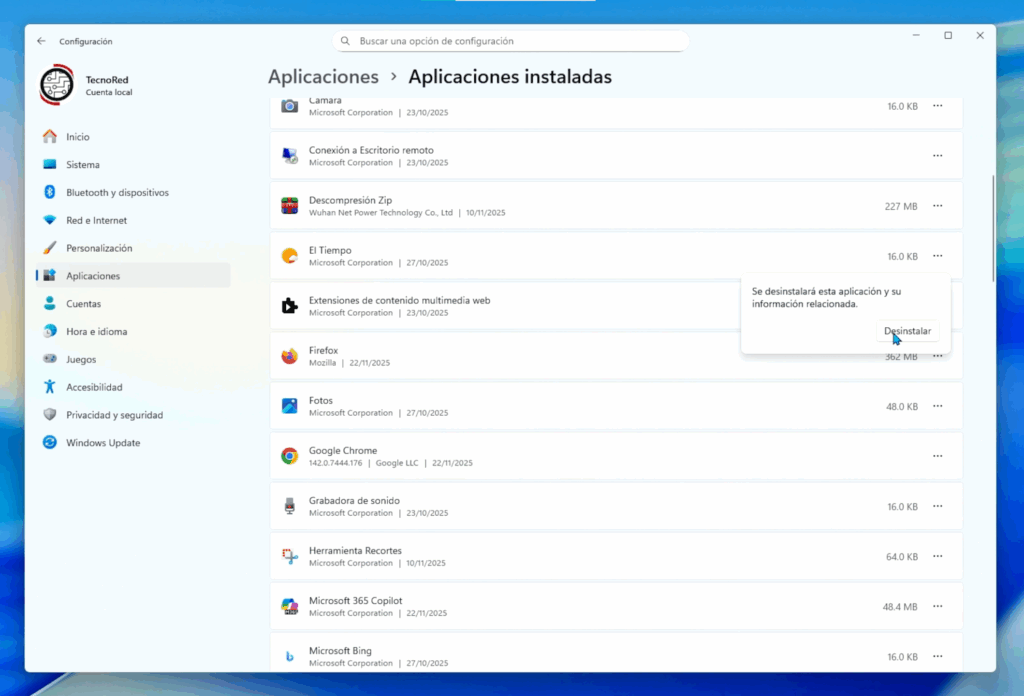Confirm uninstall by clicking Desinstalar

907,330
